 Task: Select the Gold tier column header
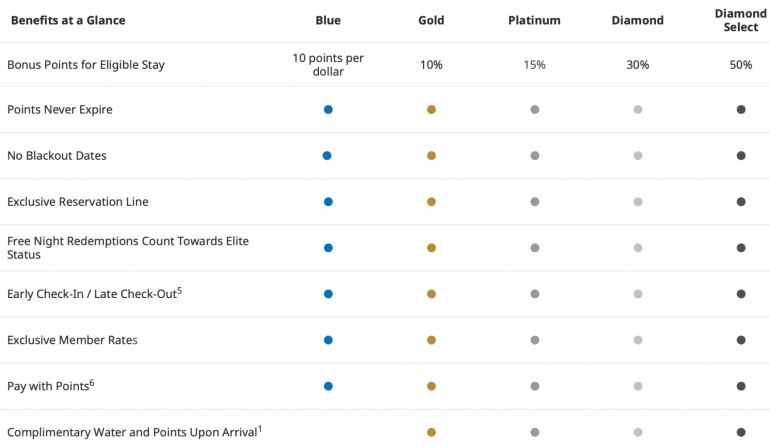431,21
